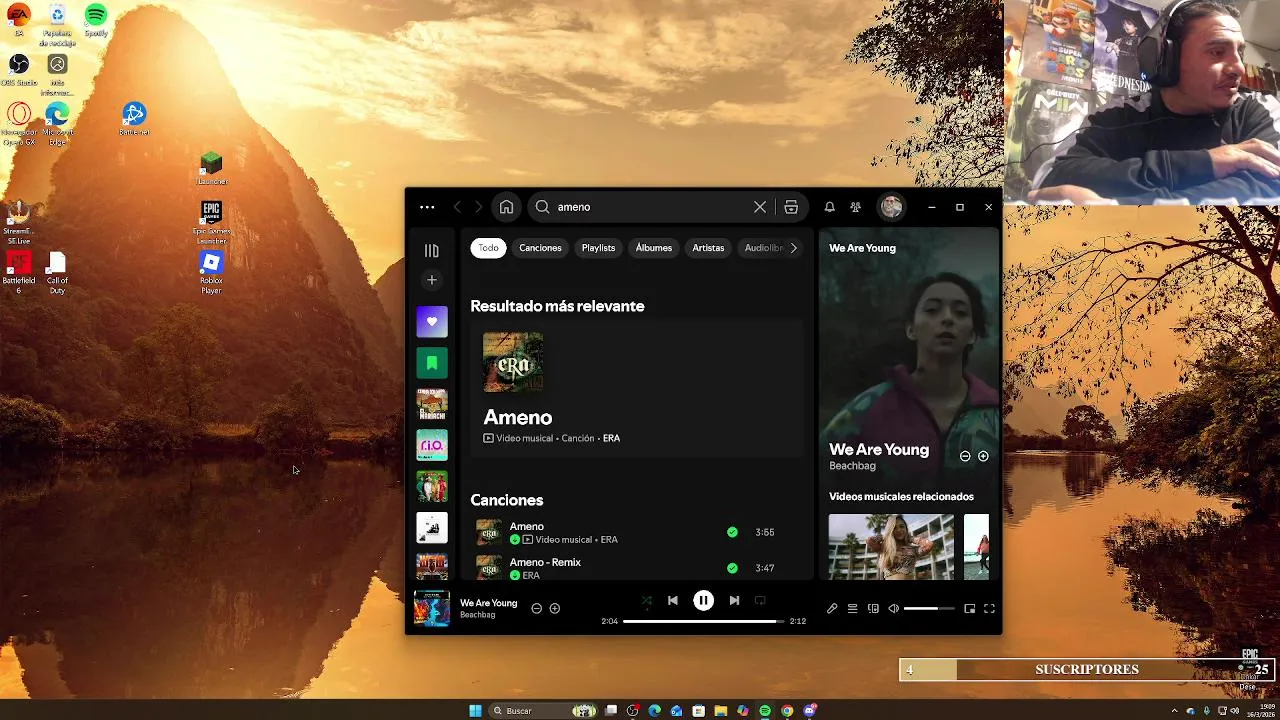
Task: Open the notifications bell in Spotify
Action: (829, 207)
